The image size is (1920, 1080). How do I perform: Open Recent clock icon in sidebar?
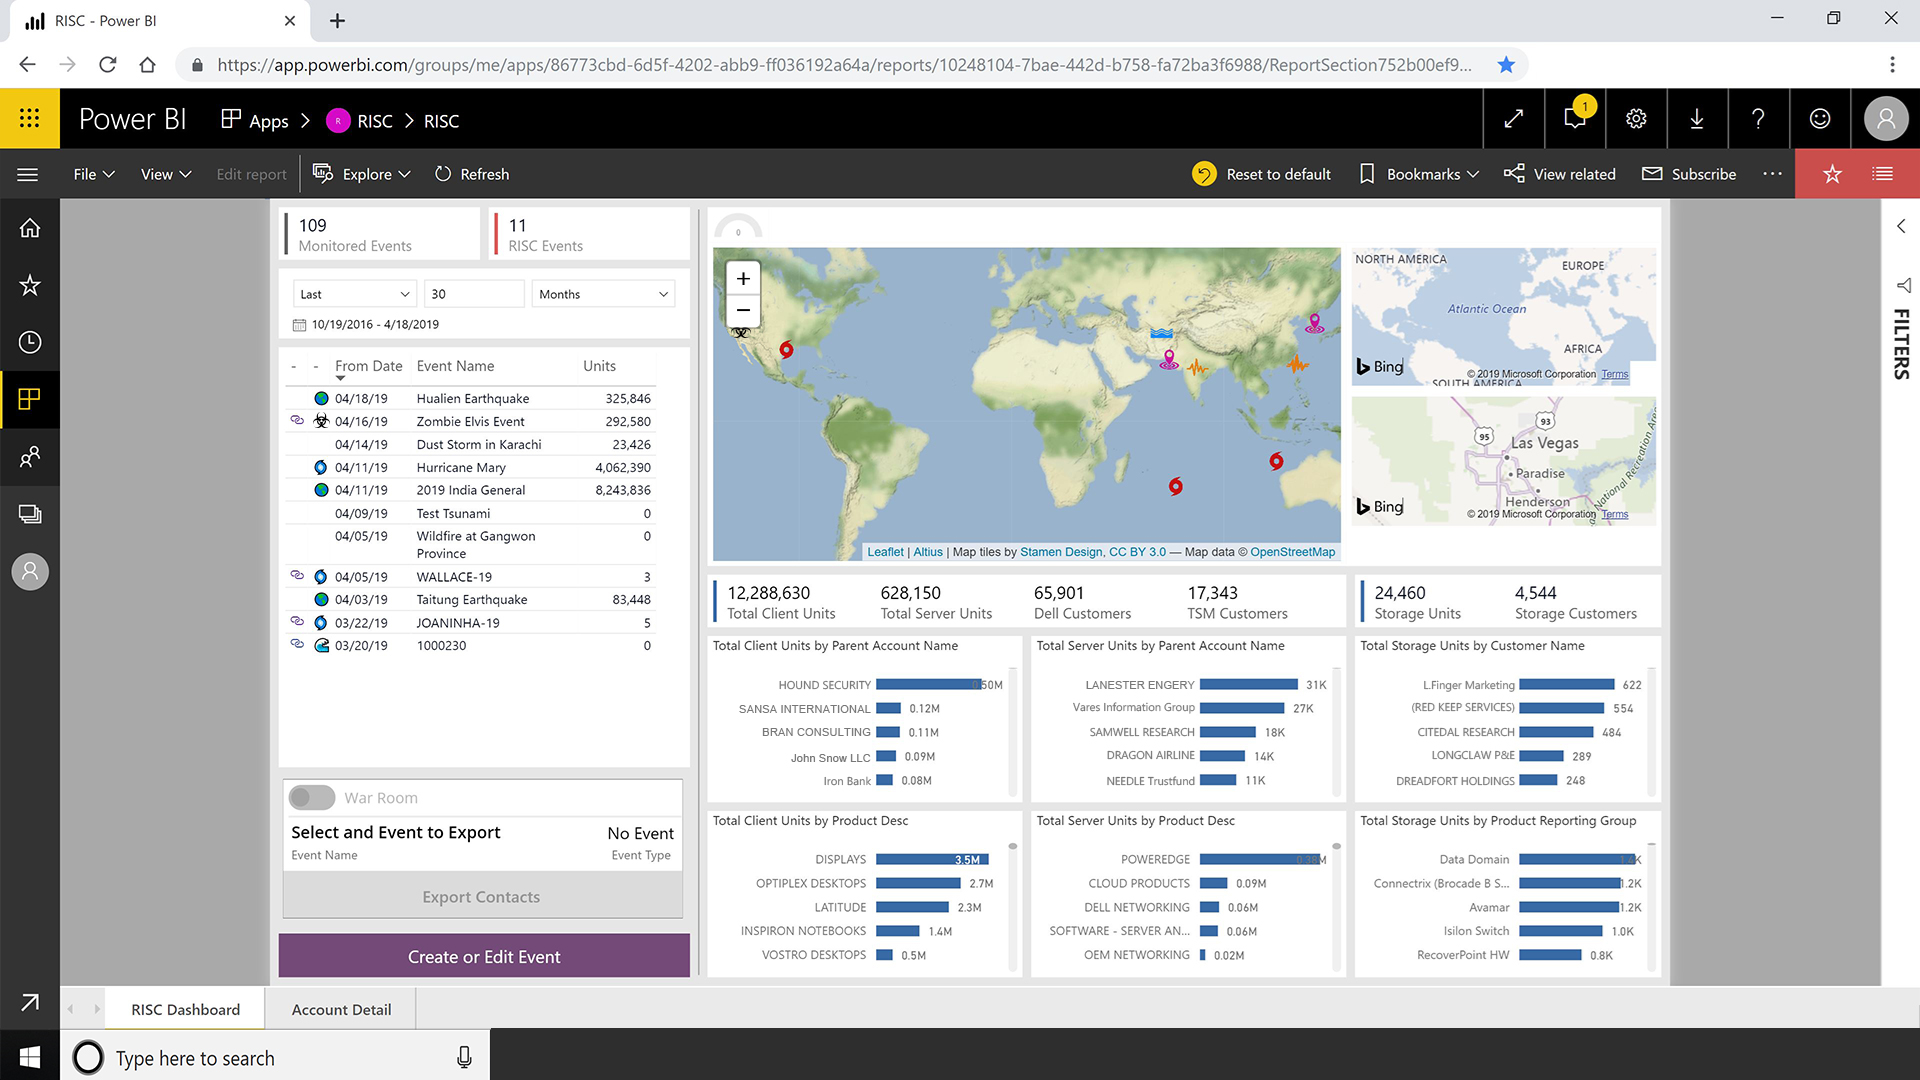click(x=30, y=342)
